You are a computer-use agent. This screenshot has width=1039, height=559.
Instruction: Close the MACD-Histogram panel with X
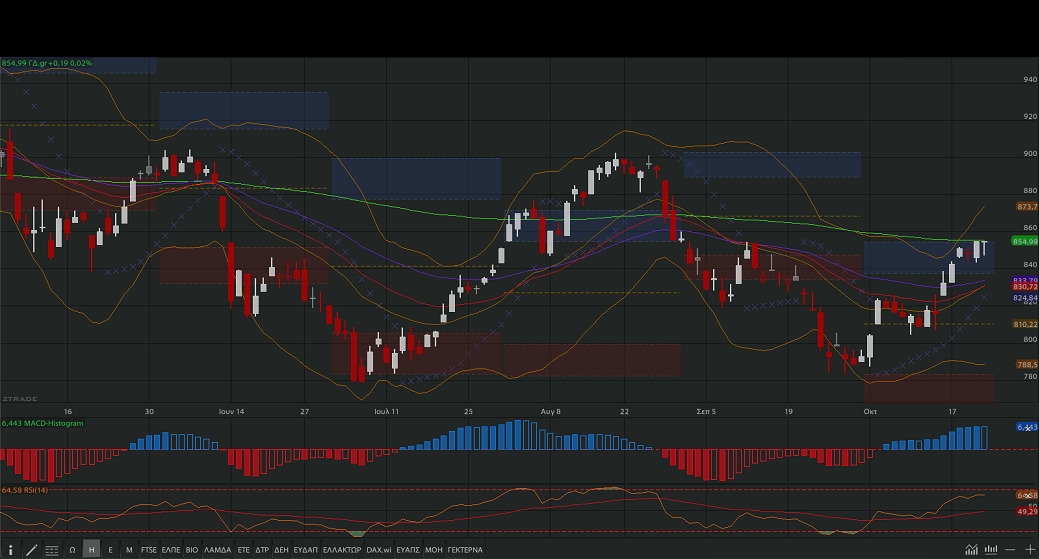1028,428
